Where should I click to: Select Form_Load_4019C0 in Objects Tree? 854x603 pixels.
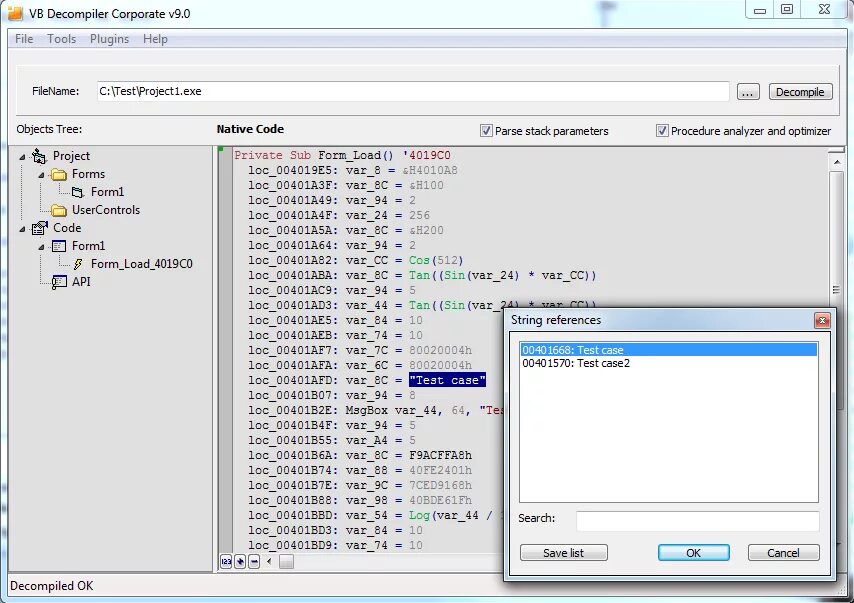[142, 264]
